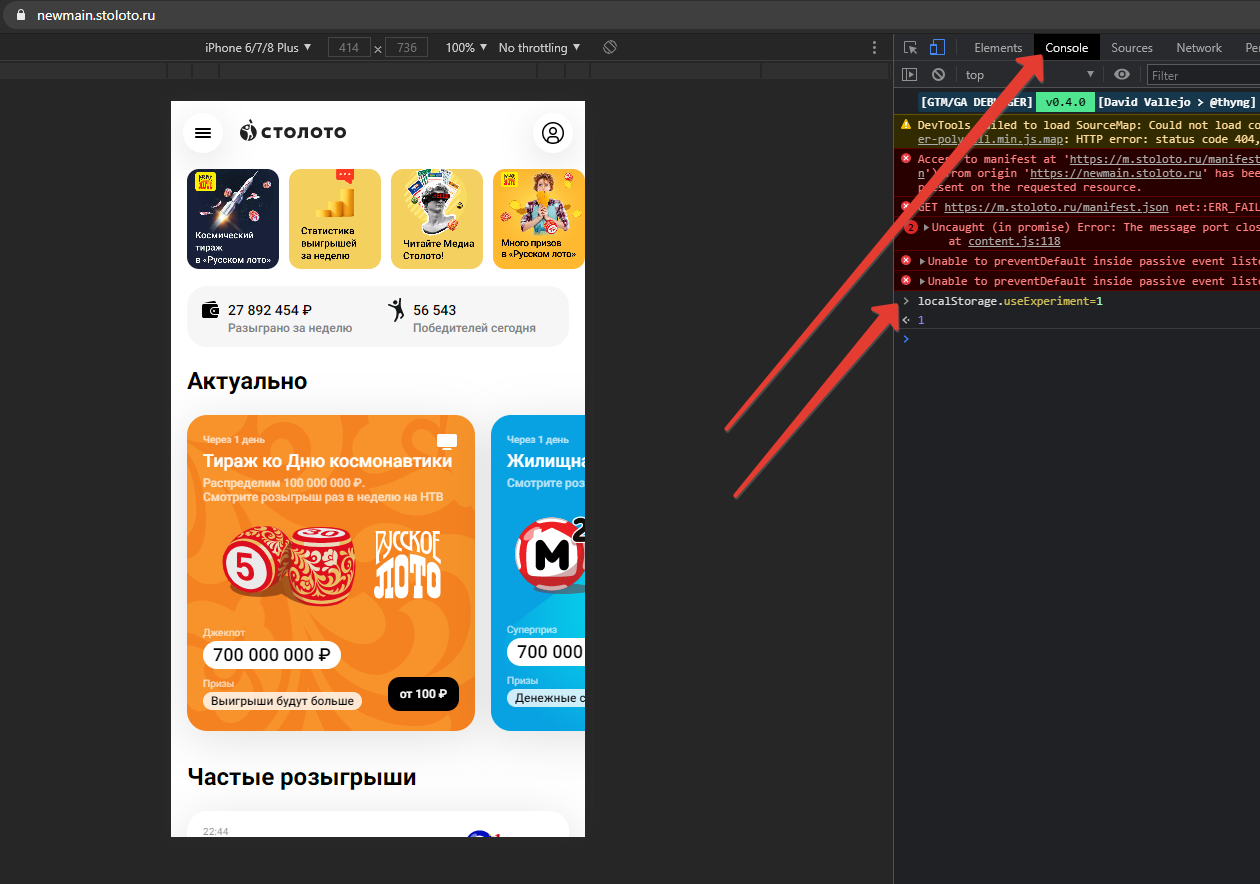The width and height of the screenshot is (1260, 884).
Task: Click the content.js:118 source link
Action: 1014,241
